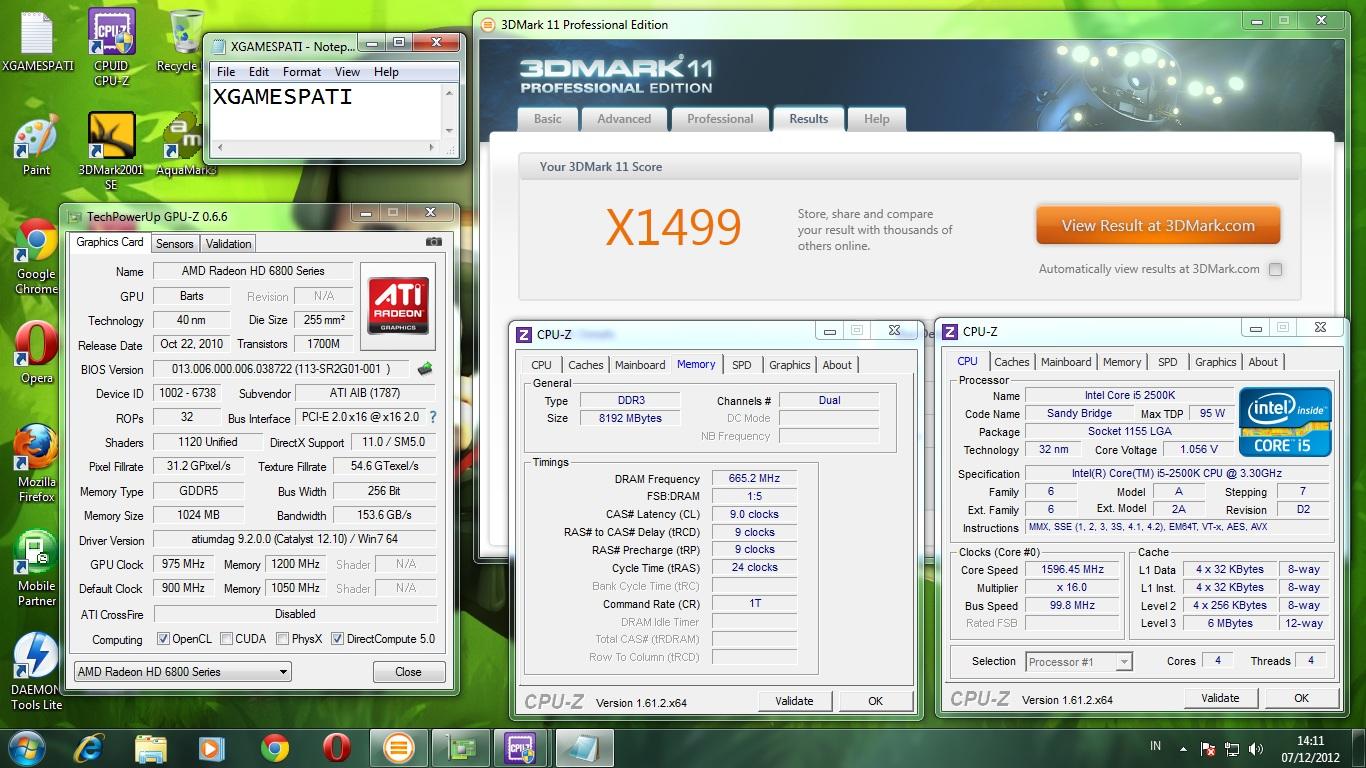Screen dimensions: 1366x768
Task: Click Opera icon in the taskbar
Action: pyautogui.click(x=337, y=747)
